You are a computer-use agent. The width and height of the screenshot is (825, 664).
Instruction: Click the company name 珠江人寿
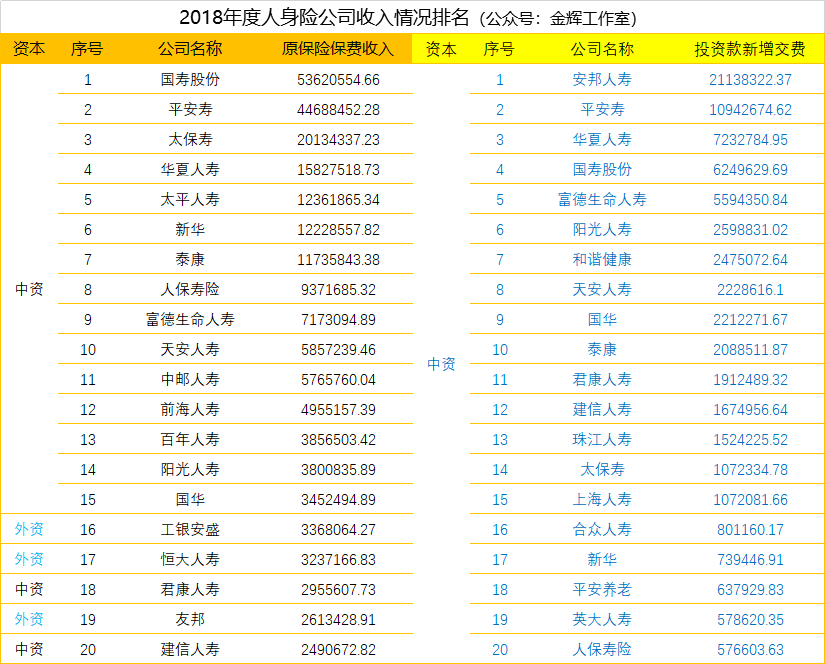(x=602, y=439)
